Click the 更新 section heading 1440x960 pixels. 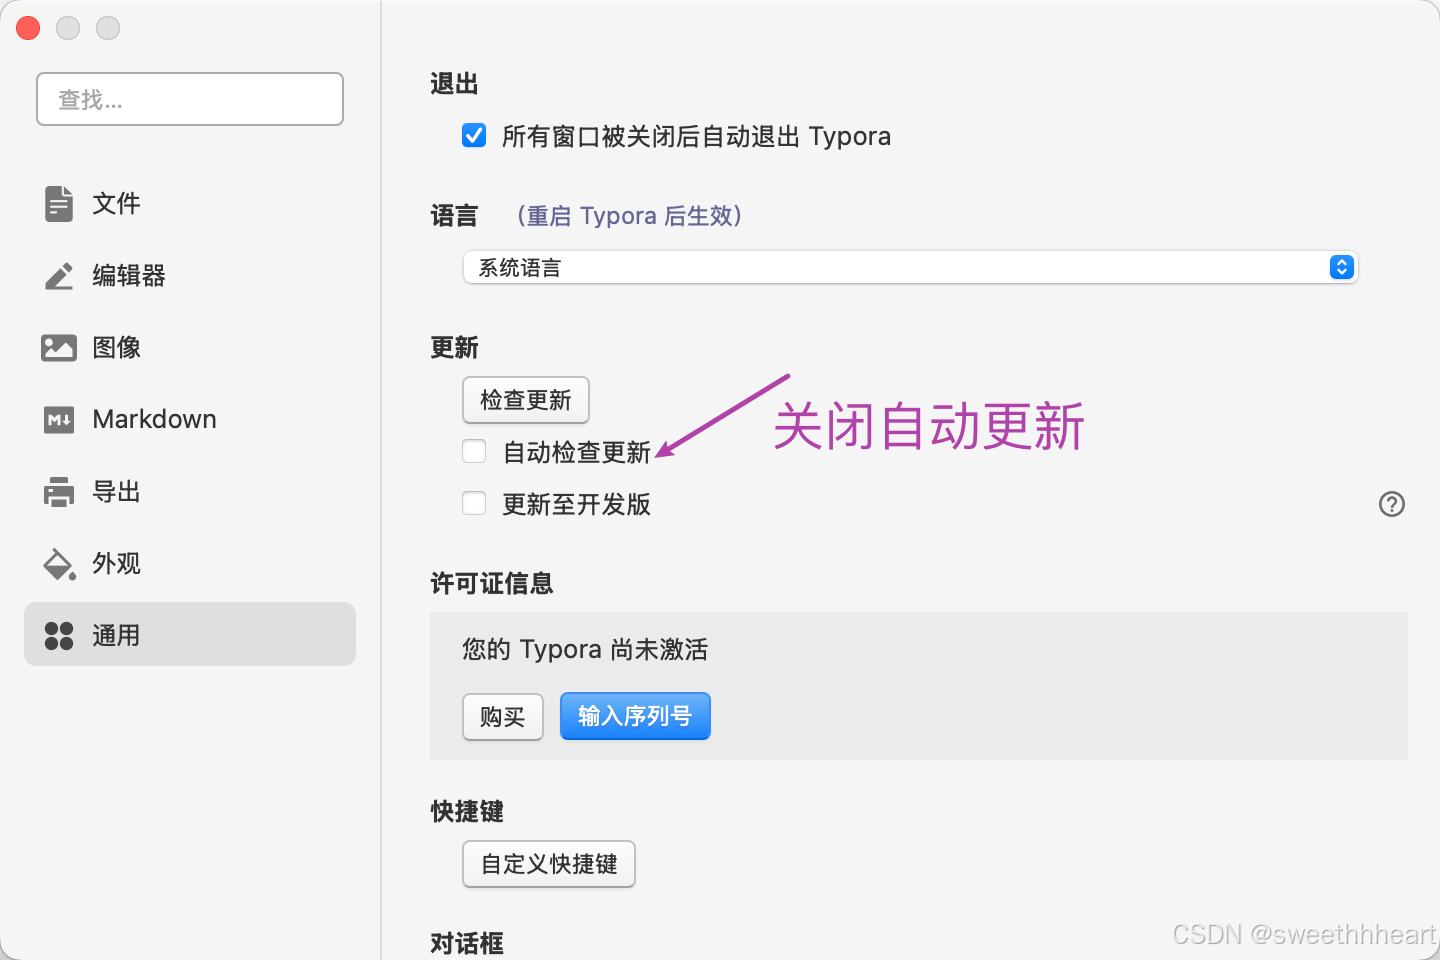point(455,348)
